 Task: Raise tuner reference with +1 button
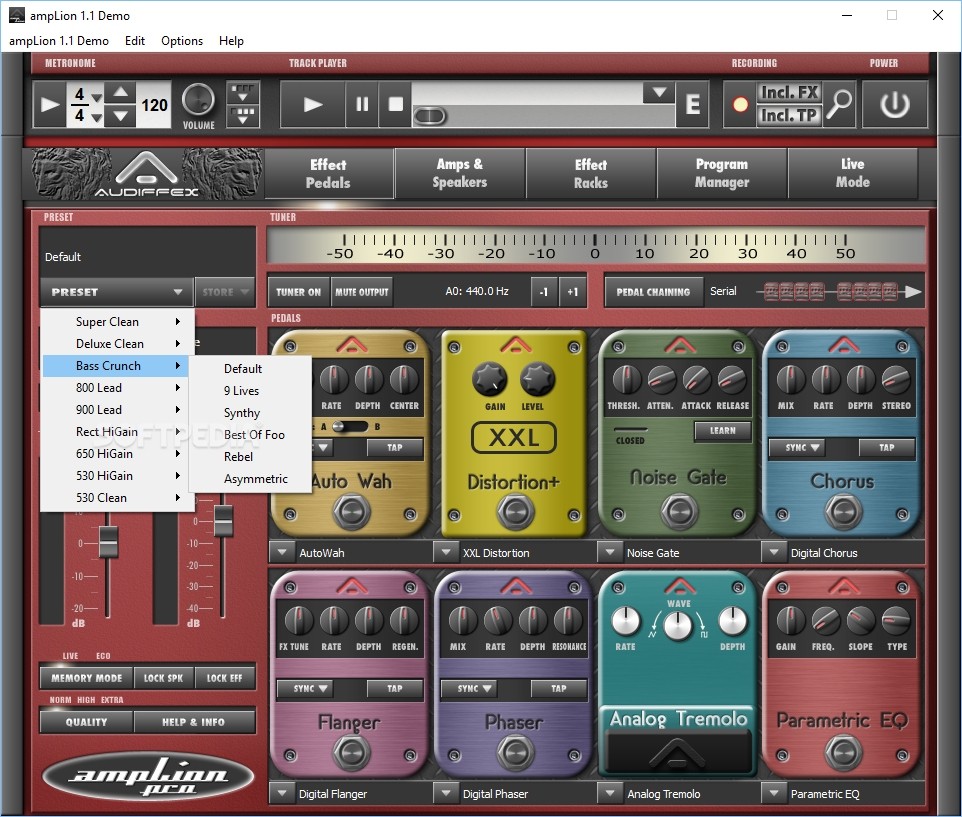572,292
